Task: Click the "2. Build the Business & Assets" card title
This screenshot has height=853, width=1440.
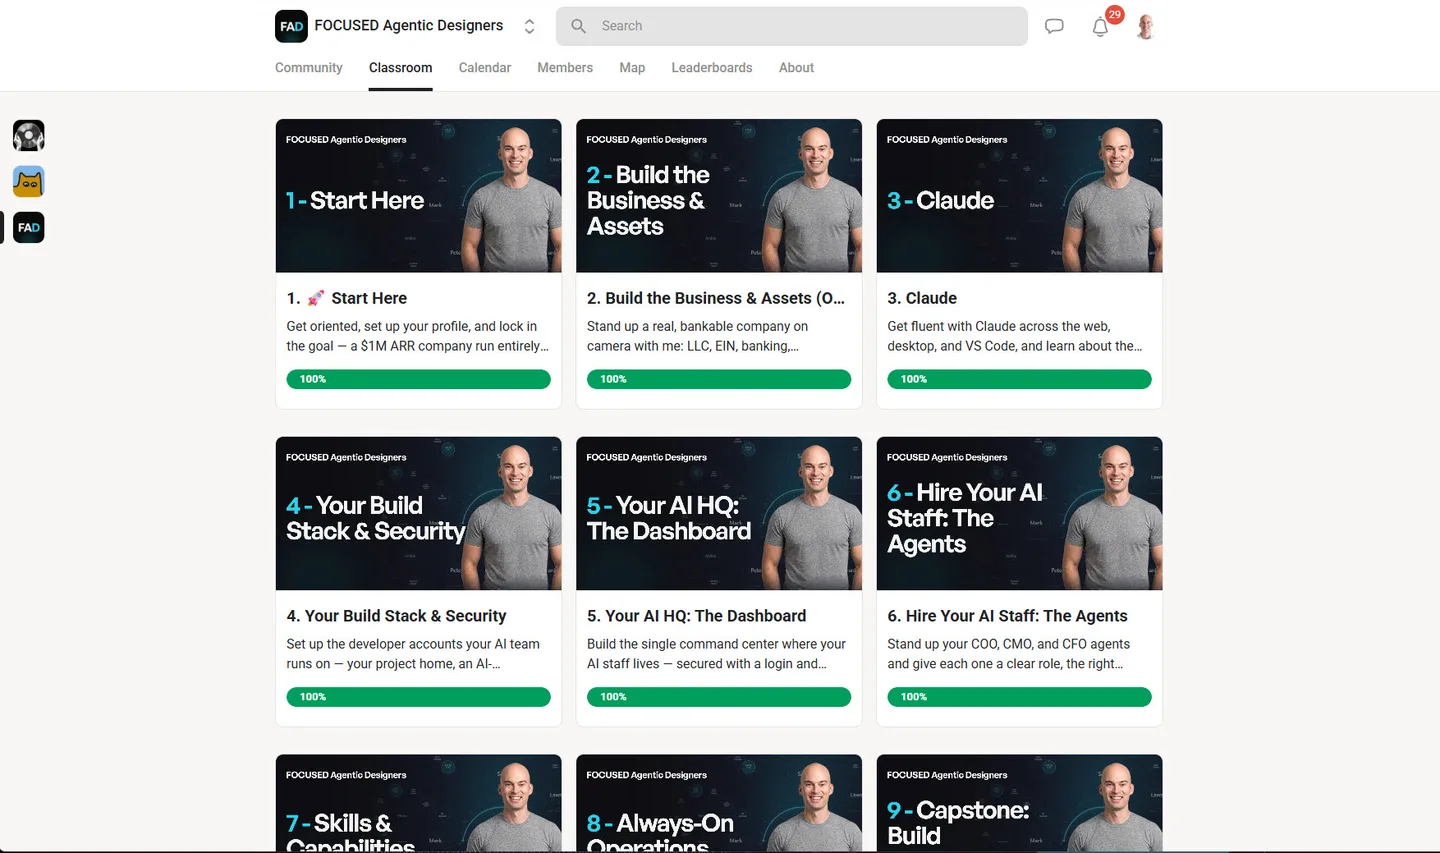Action: [716, 298]
